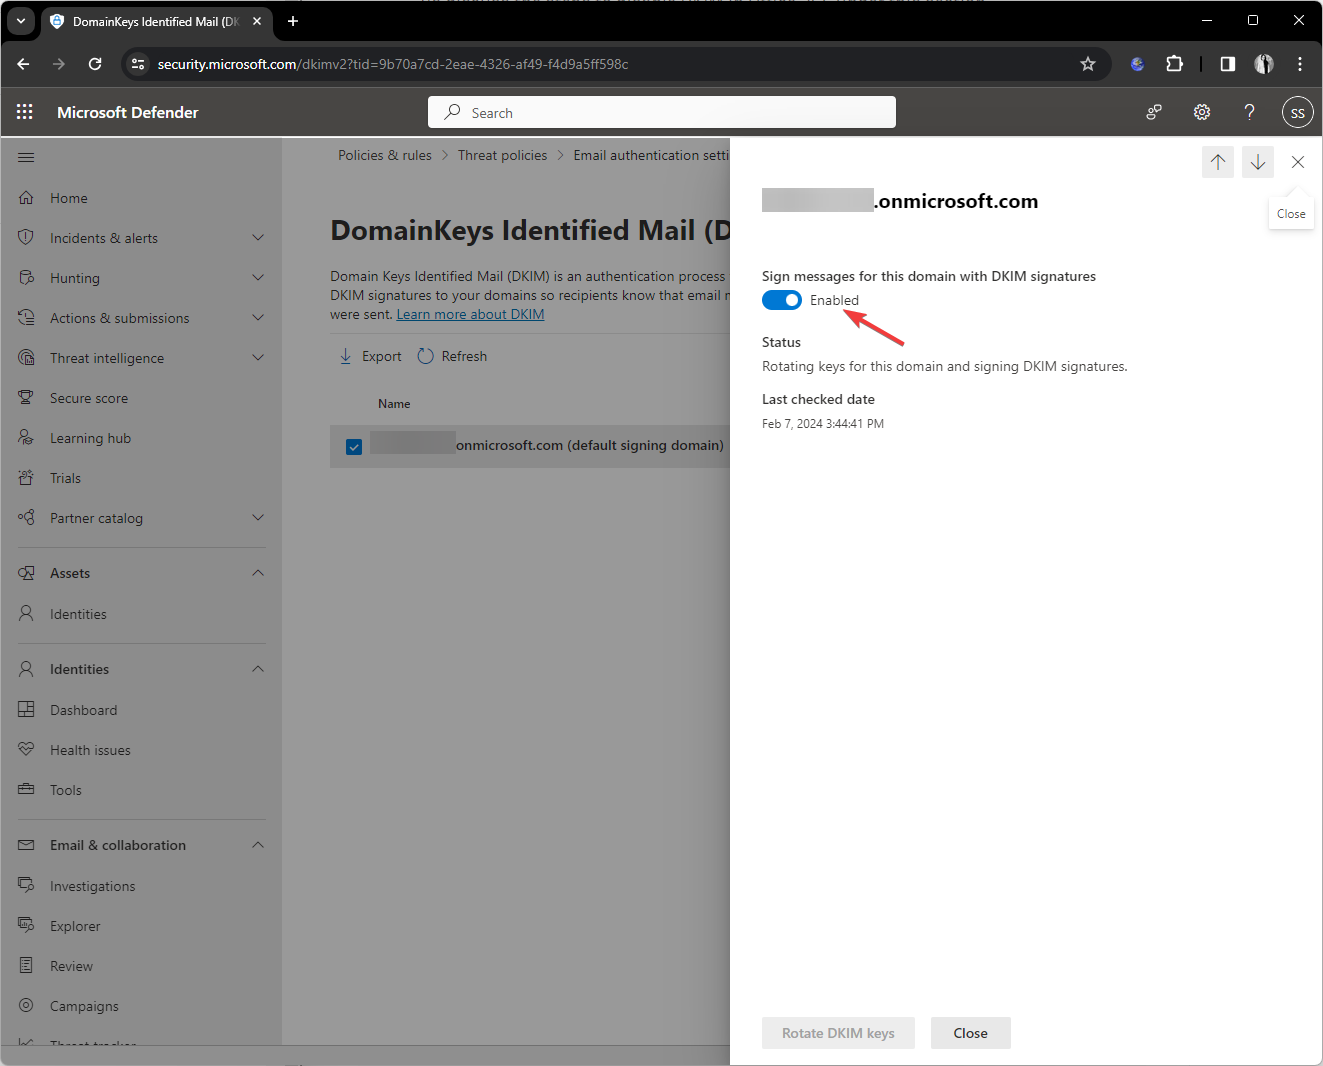Screen dimensions: 1323x1066
Task: Open the Help question mark icon
Action: pos(1249,112)
